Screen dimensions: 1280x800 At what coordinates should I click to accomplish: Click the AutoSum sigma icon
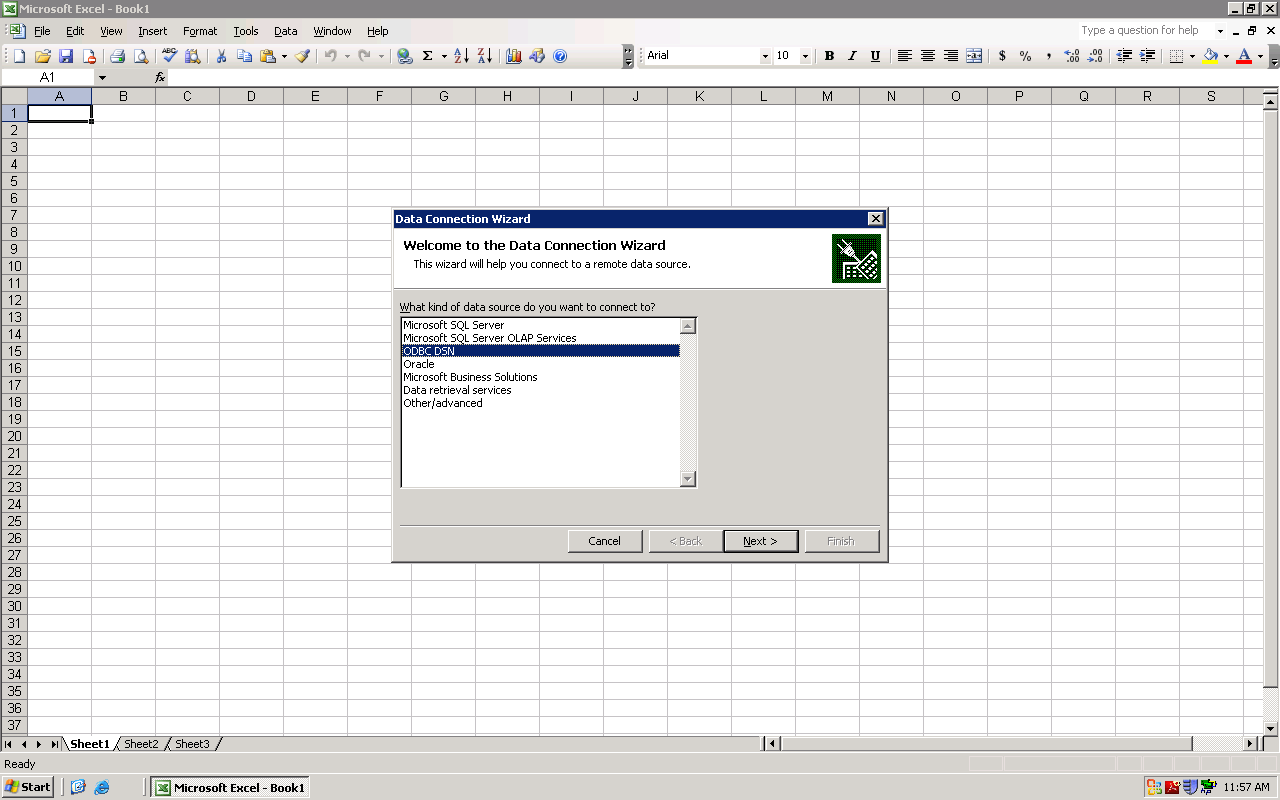428,56
